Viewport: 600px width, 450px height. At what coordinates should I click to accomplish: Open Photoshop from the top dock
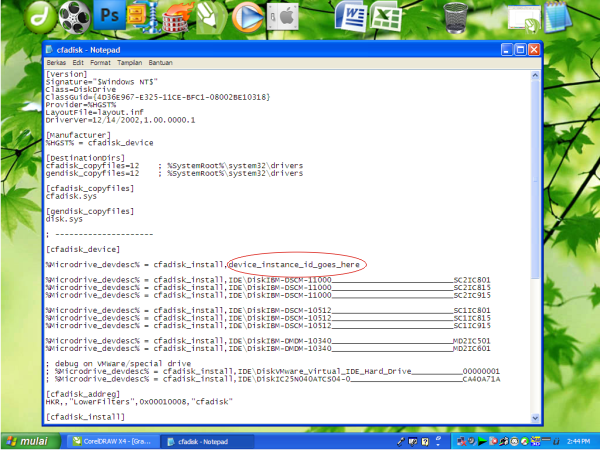pyautogui.click(x=108, y=15)
